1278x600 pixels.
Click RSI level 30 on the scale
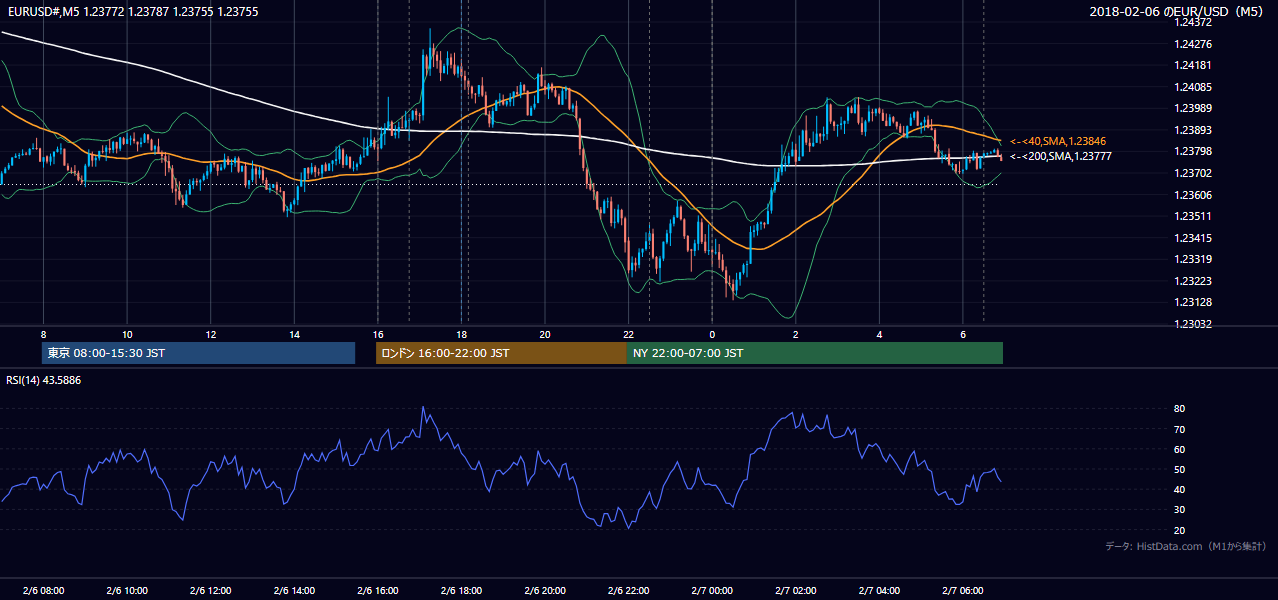pyautogui.click(x=1179, y=510)
